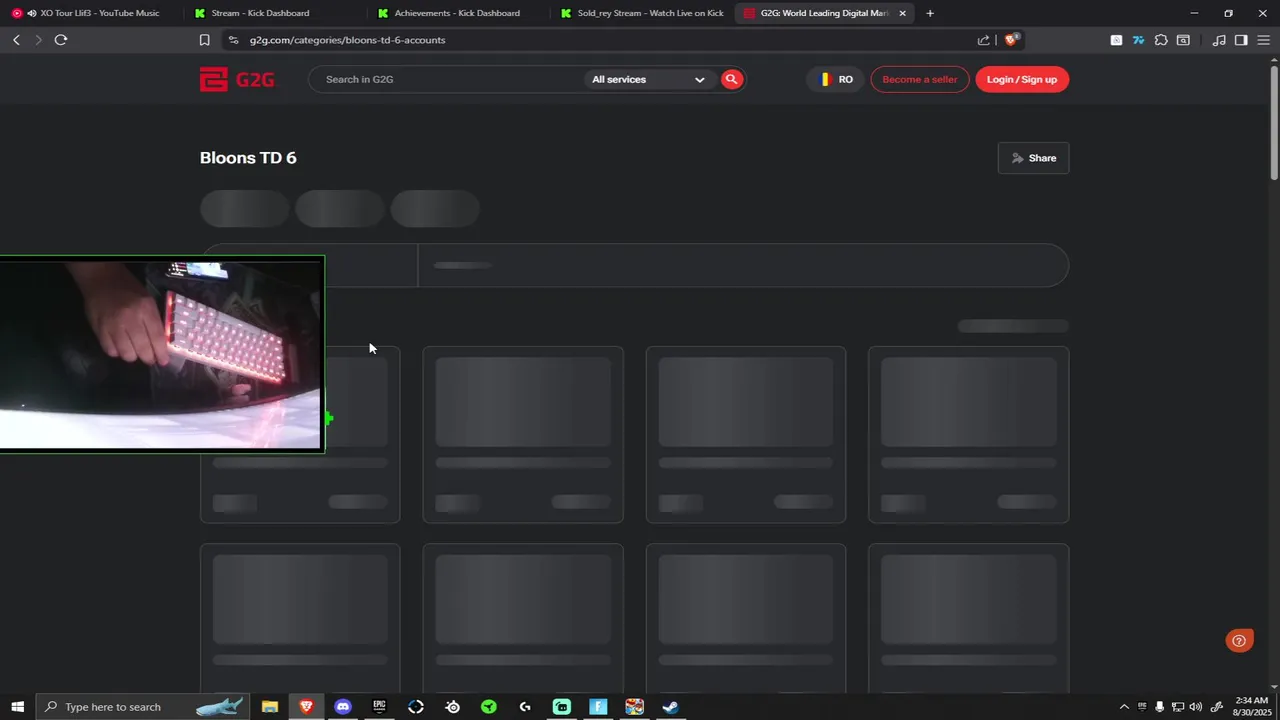Open File Explorer from the taskbar

[270, 707]
